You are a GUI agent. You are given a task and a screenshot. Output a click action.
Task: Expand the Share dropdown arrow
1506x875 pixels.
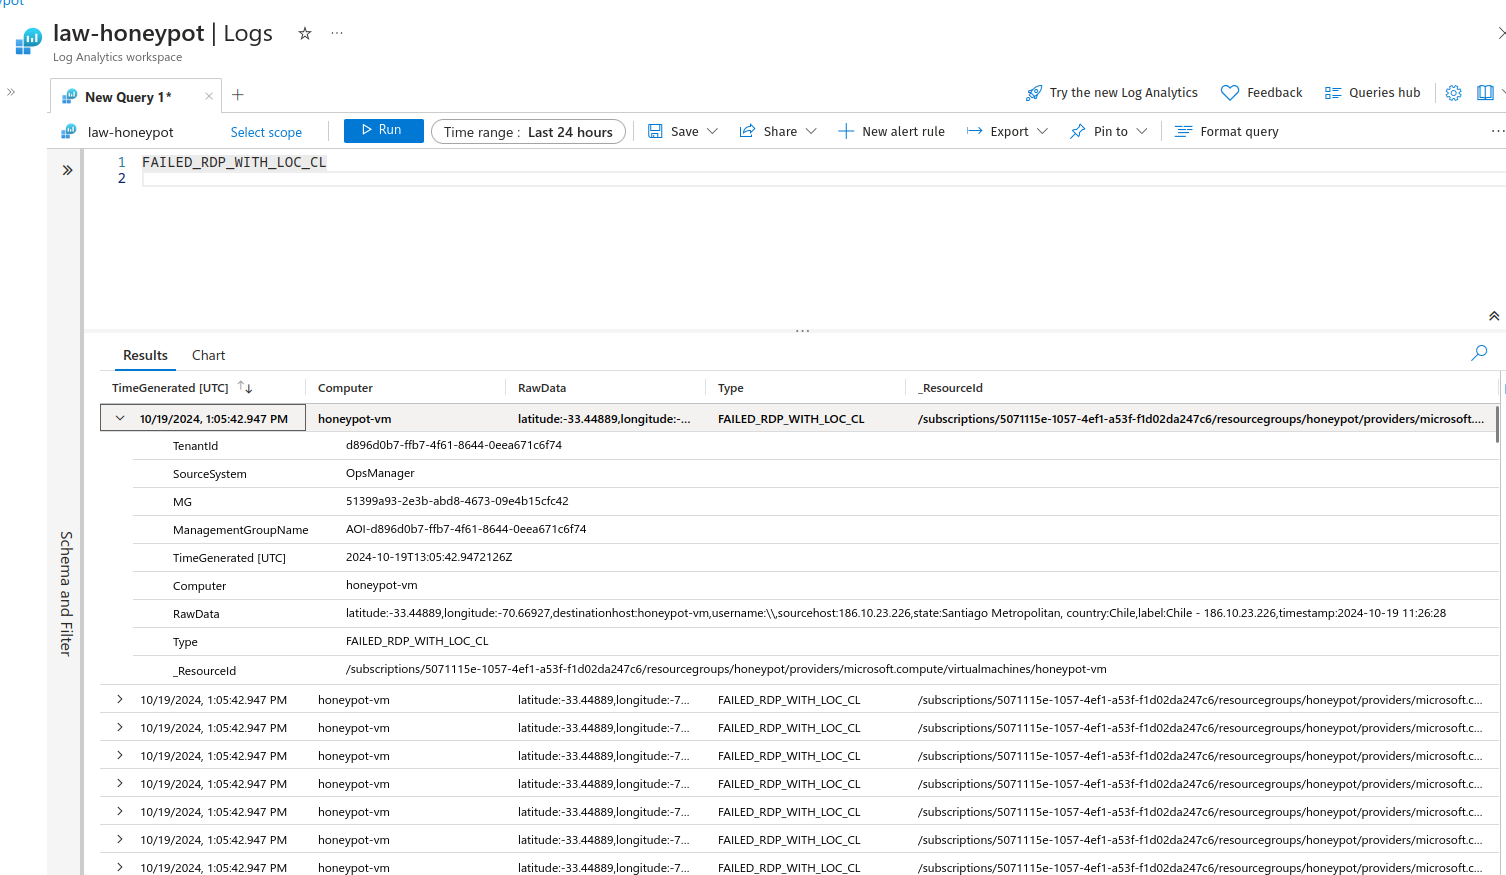811,131
